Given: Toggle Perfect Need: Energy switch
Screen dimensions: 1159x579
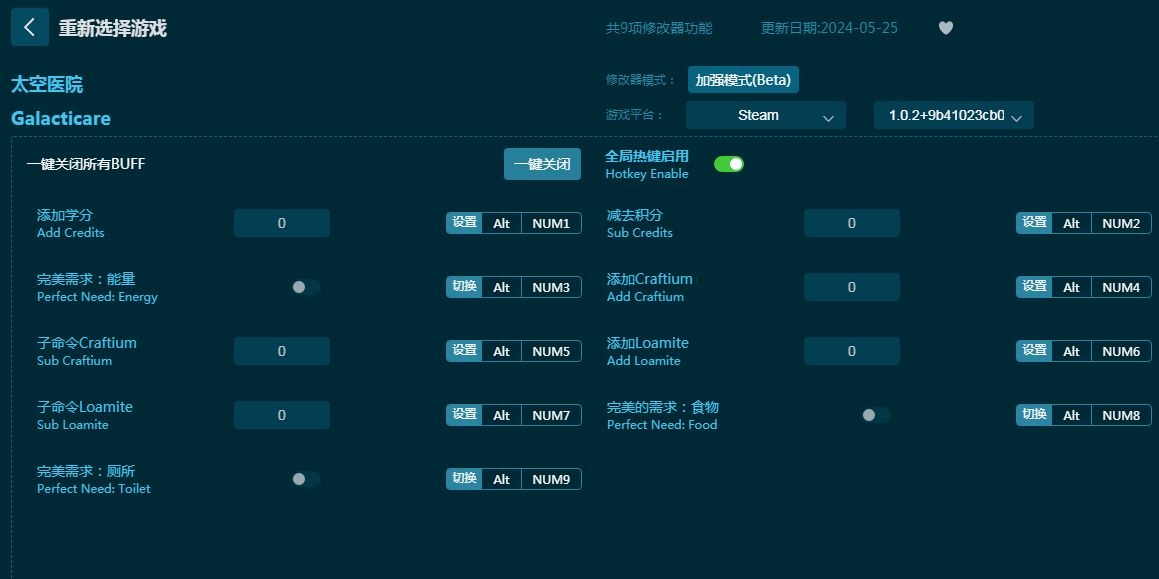Looking at the screenshot, I should [305, 287].
